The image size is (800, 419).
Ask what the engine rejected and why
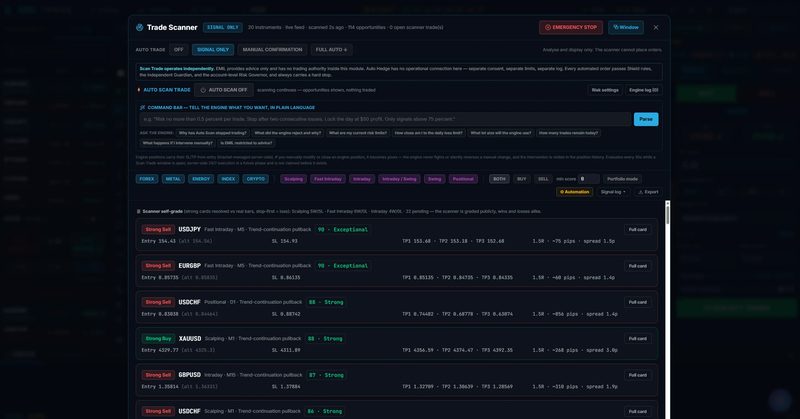tap(287, 133)
